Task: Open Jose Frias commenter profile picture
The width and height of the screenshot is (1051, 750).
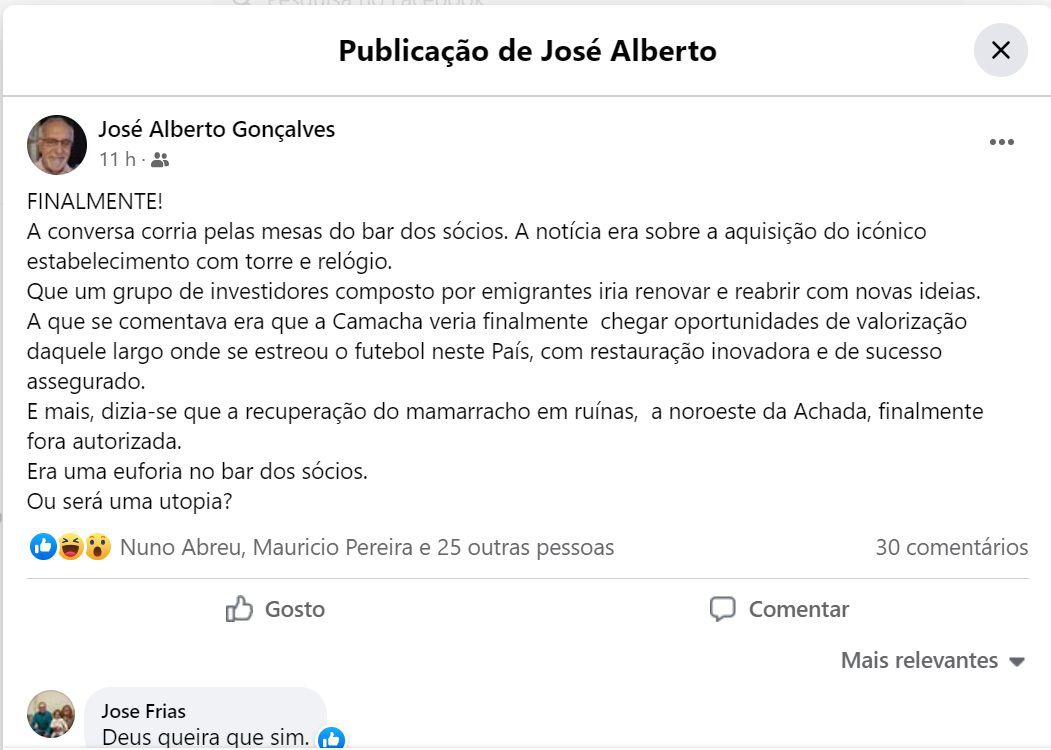Action: click(50, 714)
